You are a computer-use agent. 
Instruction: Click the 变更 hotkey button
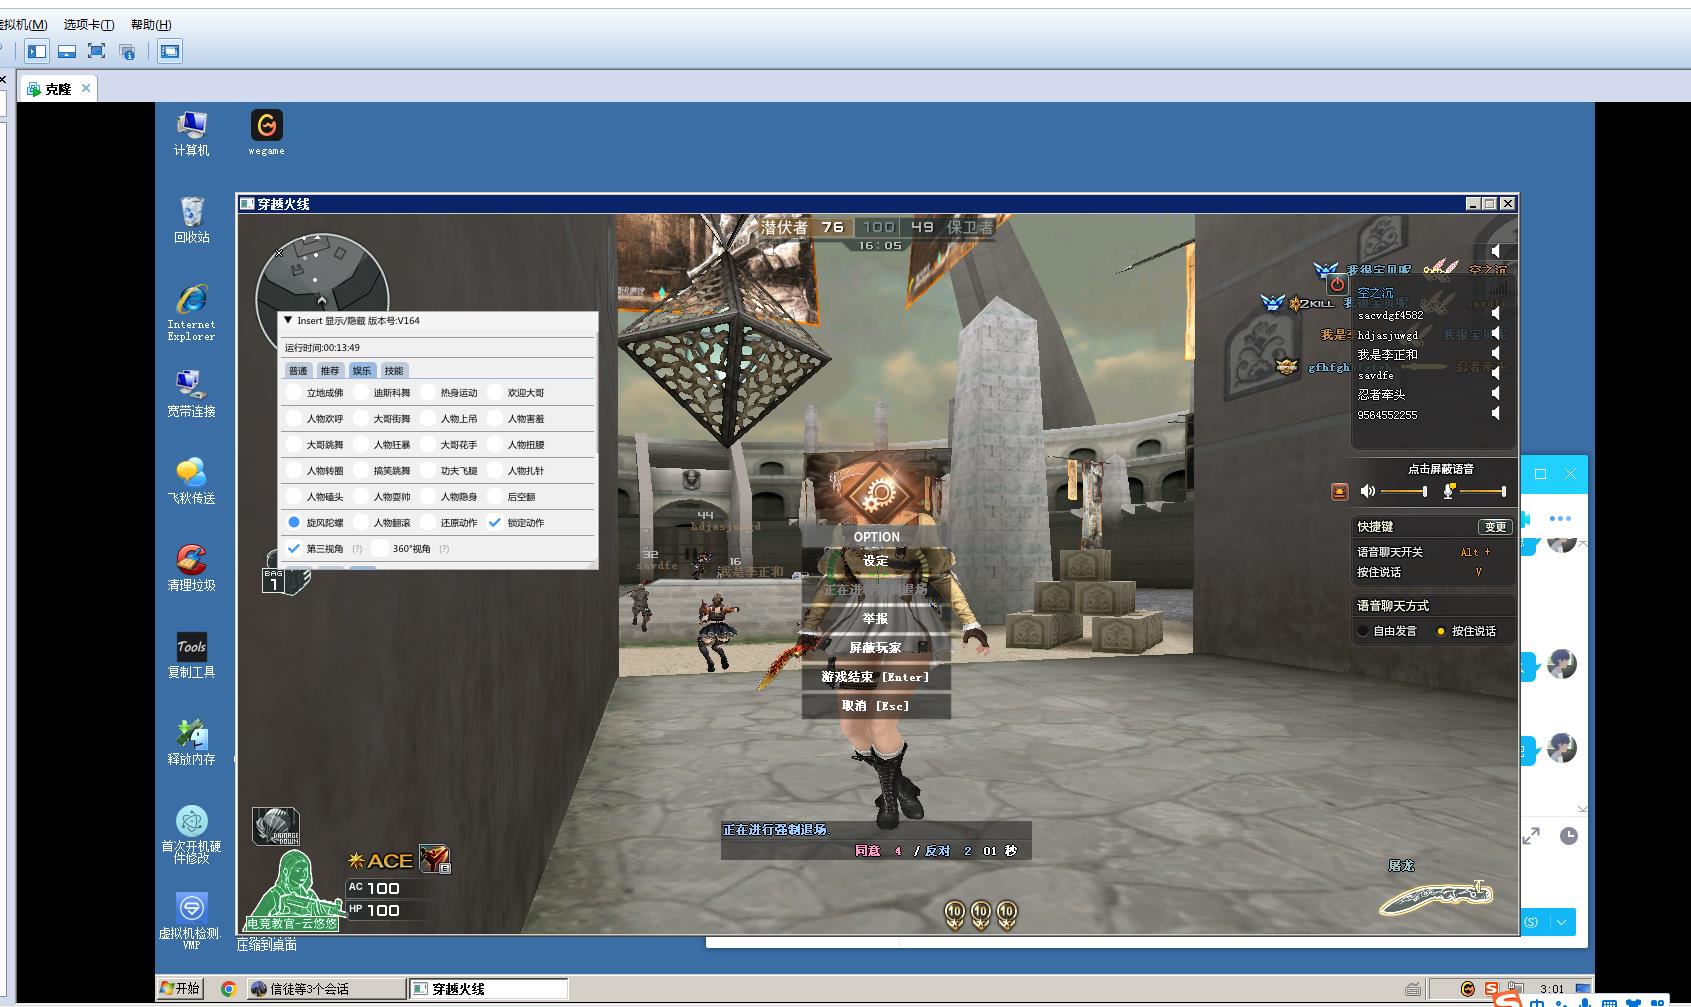coord(1495,527)
